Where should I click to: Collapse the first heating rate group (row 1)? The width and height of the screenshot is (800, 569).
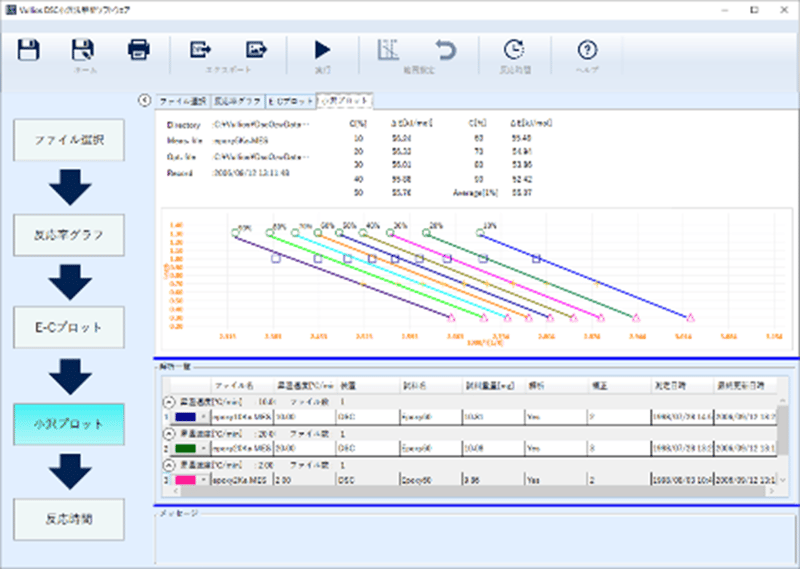click(169, 402)
